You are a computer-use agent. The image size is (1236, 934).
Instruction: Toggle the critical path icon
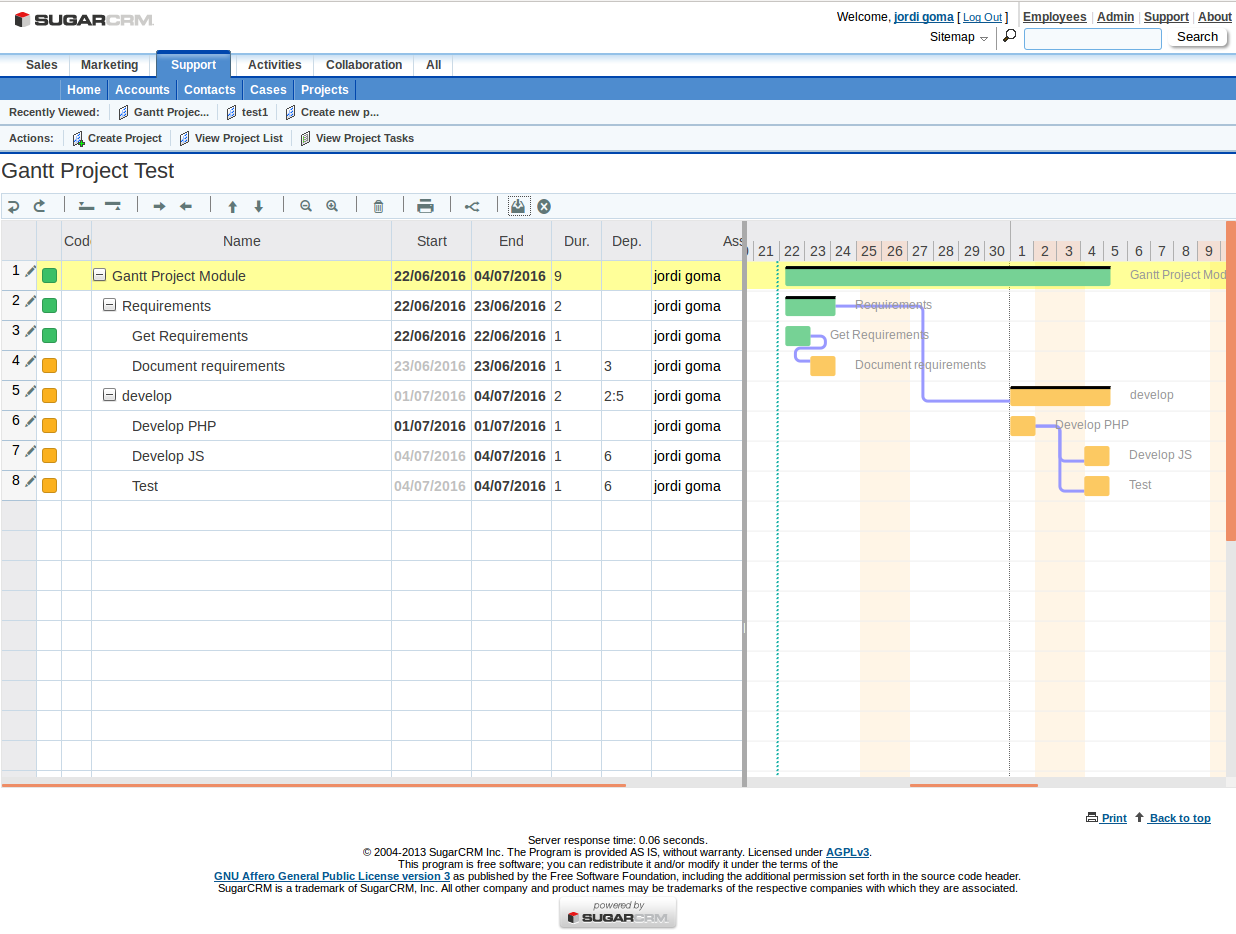472,206
